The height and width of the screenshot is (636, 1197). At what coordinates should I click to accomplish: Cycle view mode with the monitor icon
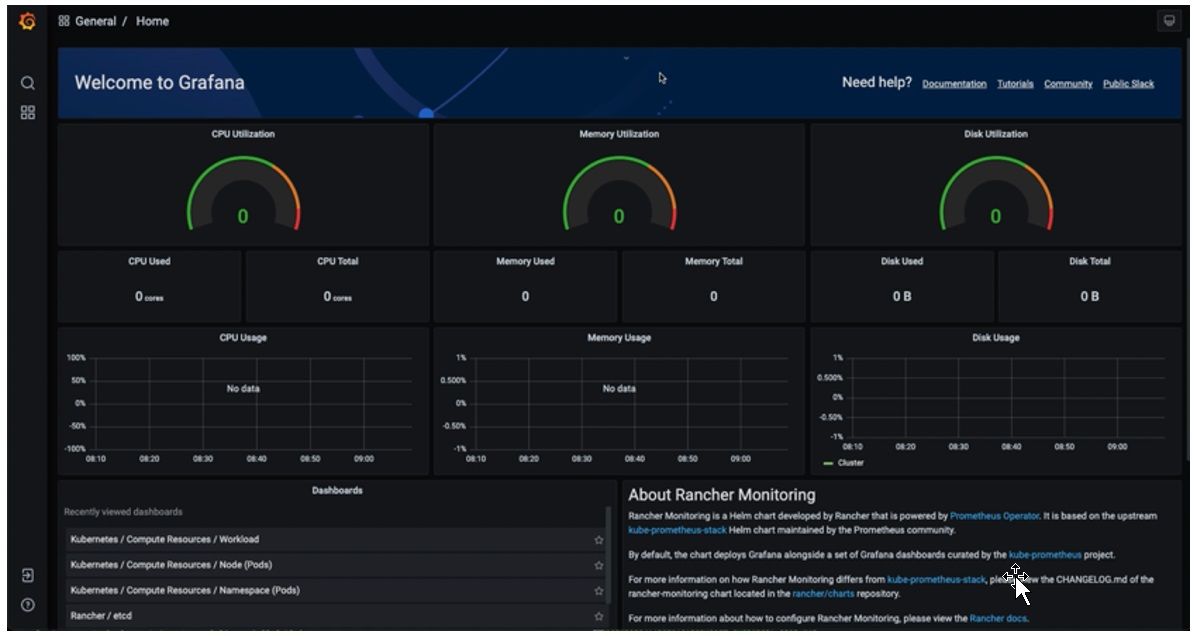pos(1168,21)
